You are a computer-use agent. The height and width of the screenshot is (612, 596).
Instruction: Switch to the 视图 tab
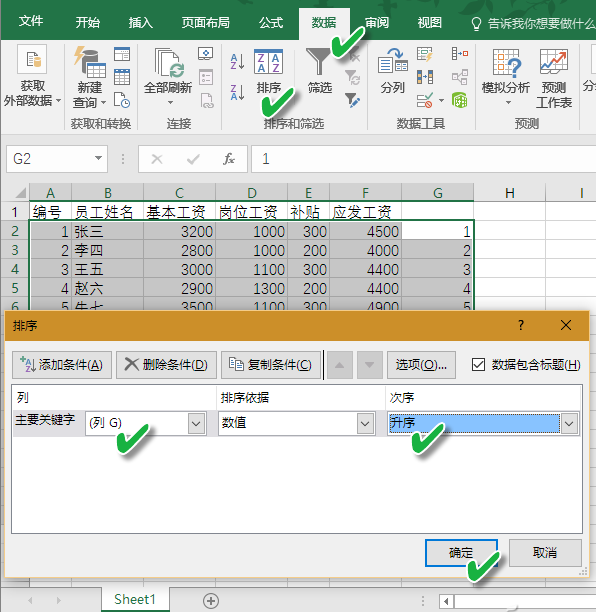429,22
